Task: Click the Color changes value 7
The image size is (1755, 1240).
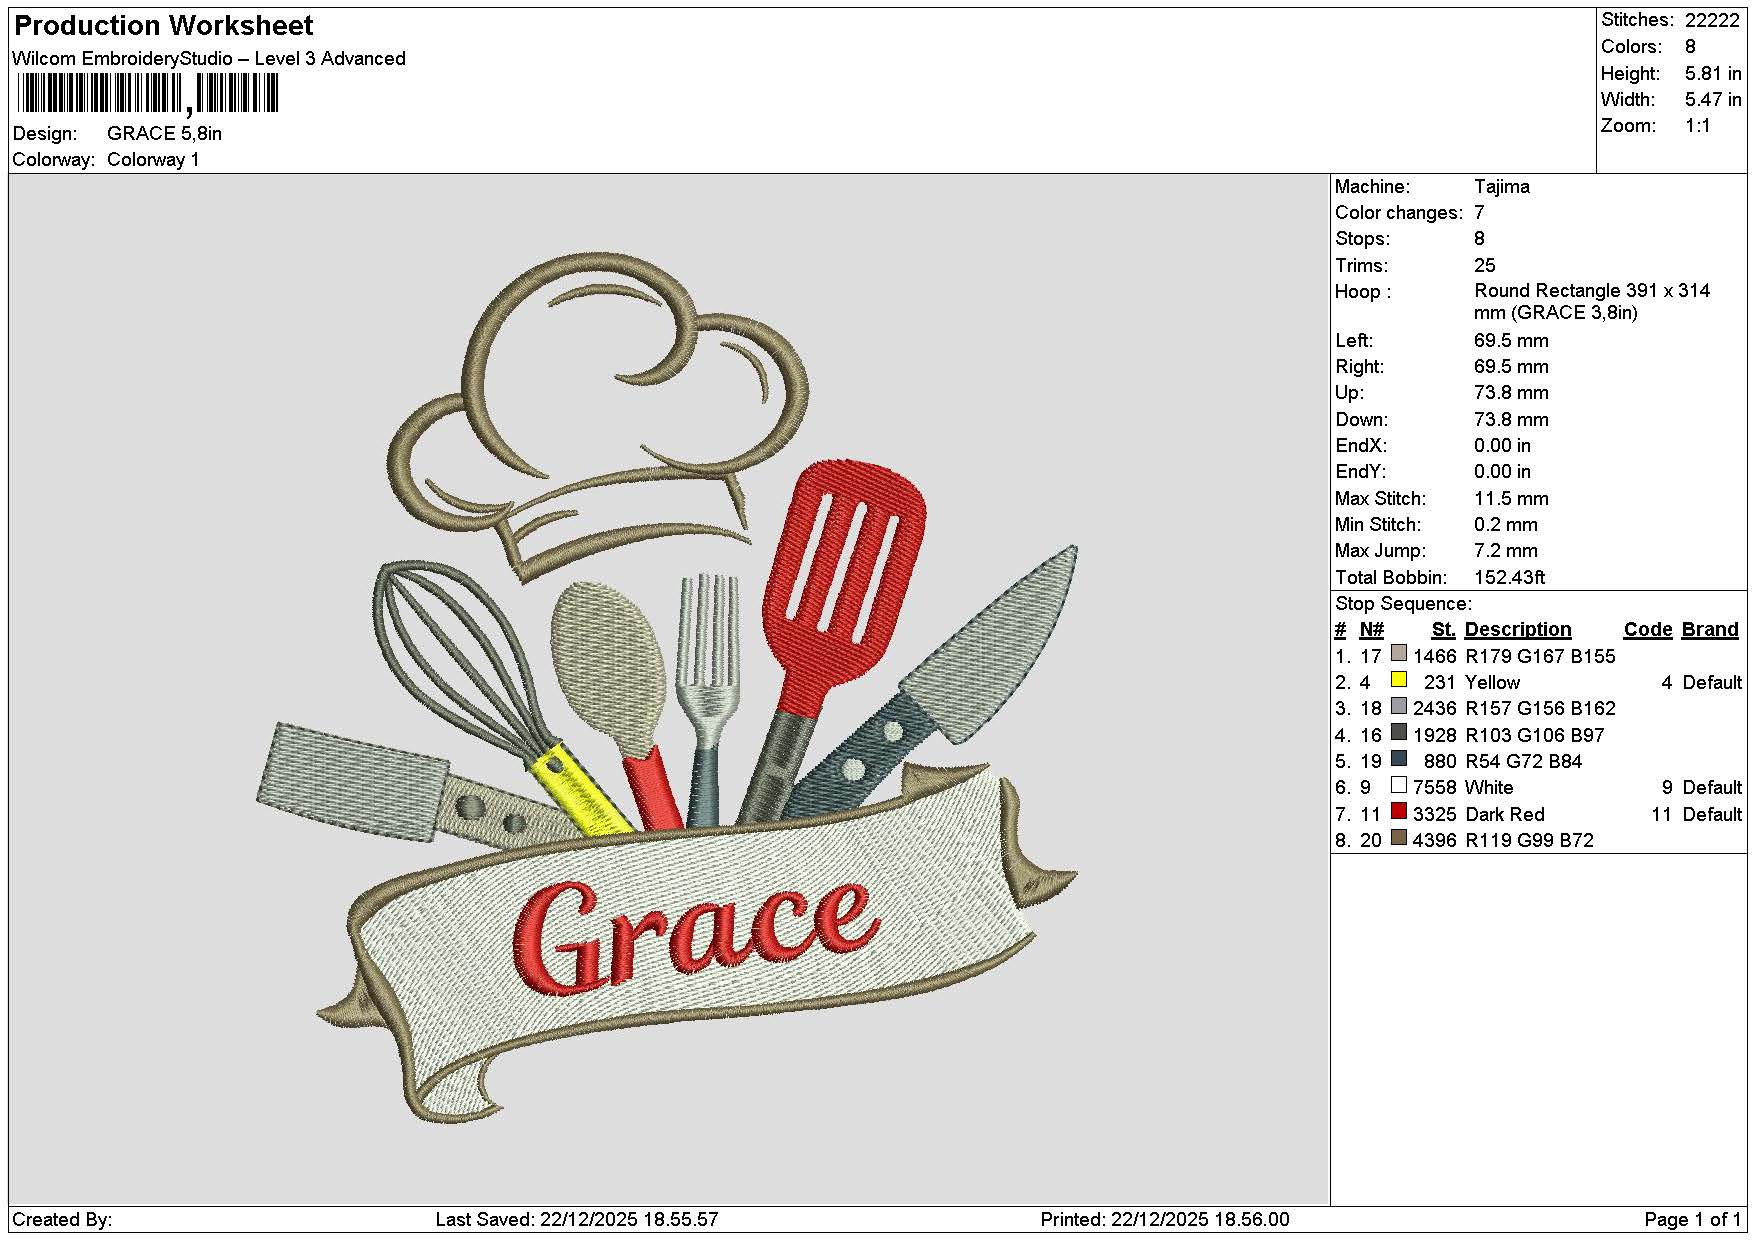Action: (x=1479, y=213)
